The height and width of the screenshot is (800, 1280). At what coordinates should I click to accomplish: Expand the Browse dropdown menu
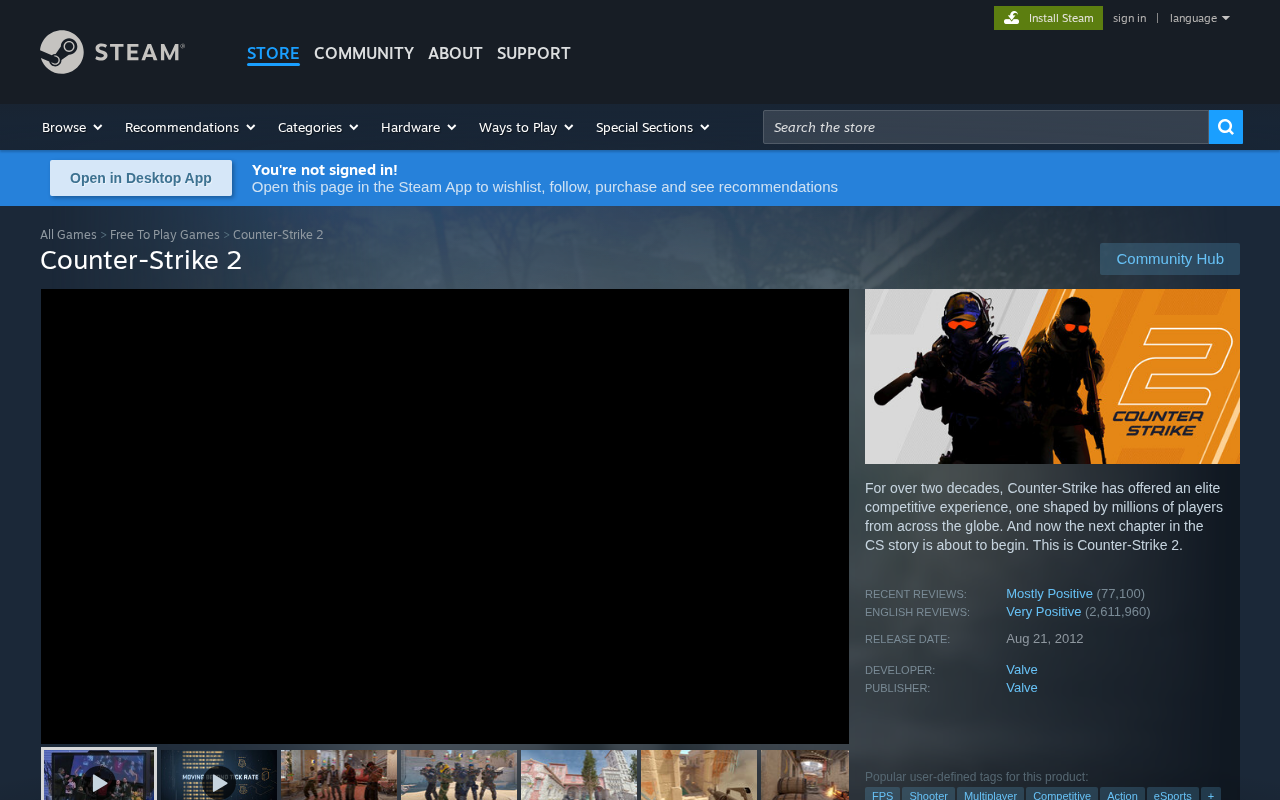click(72, 127)
